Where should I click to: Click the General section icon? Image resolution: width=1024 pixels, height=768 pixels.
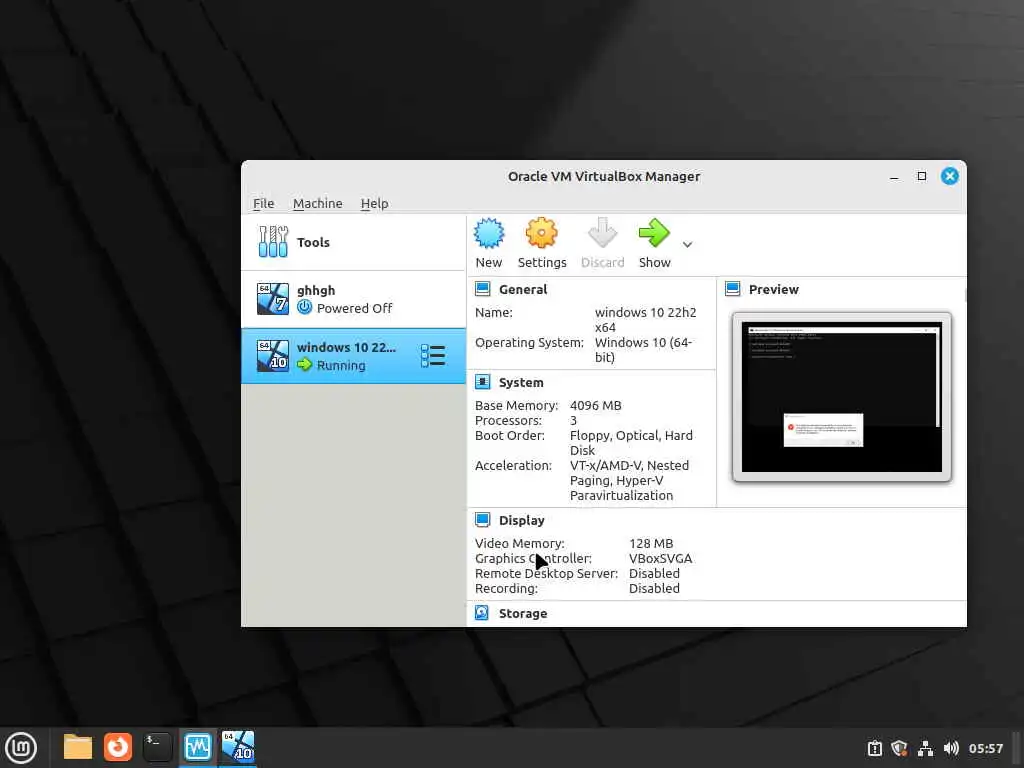pos(483,289)
